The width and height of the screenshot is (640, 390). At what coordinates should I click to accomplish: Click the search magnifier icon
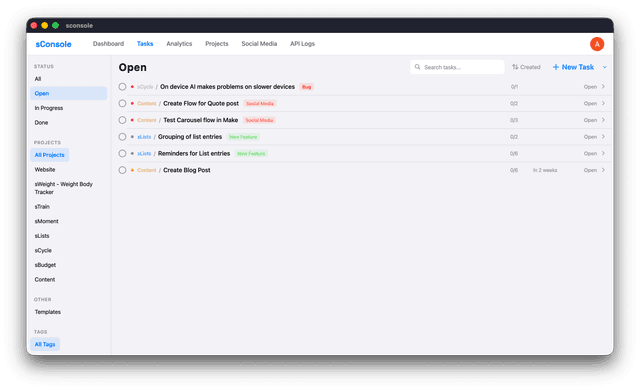(x=418, y=67)
